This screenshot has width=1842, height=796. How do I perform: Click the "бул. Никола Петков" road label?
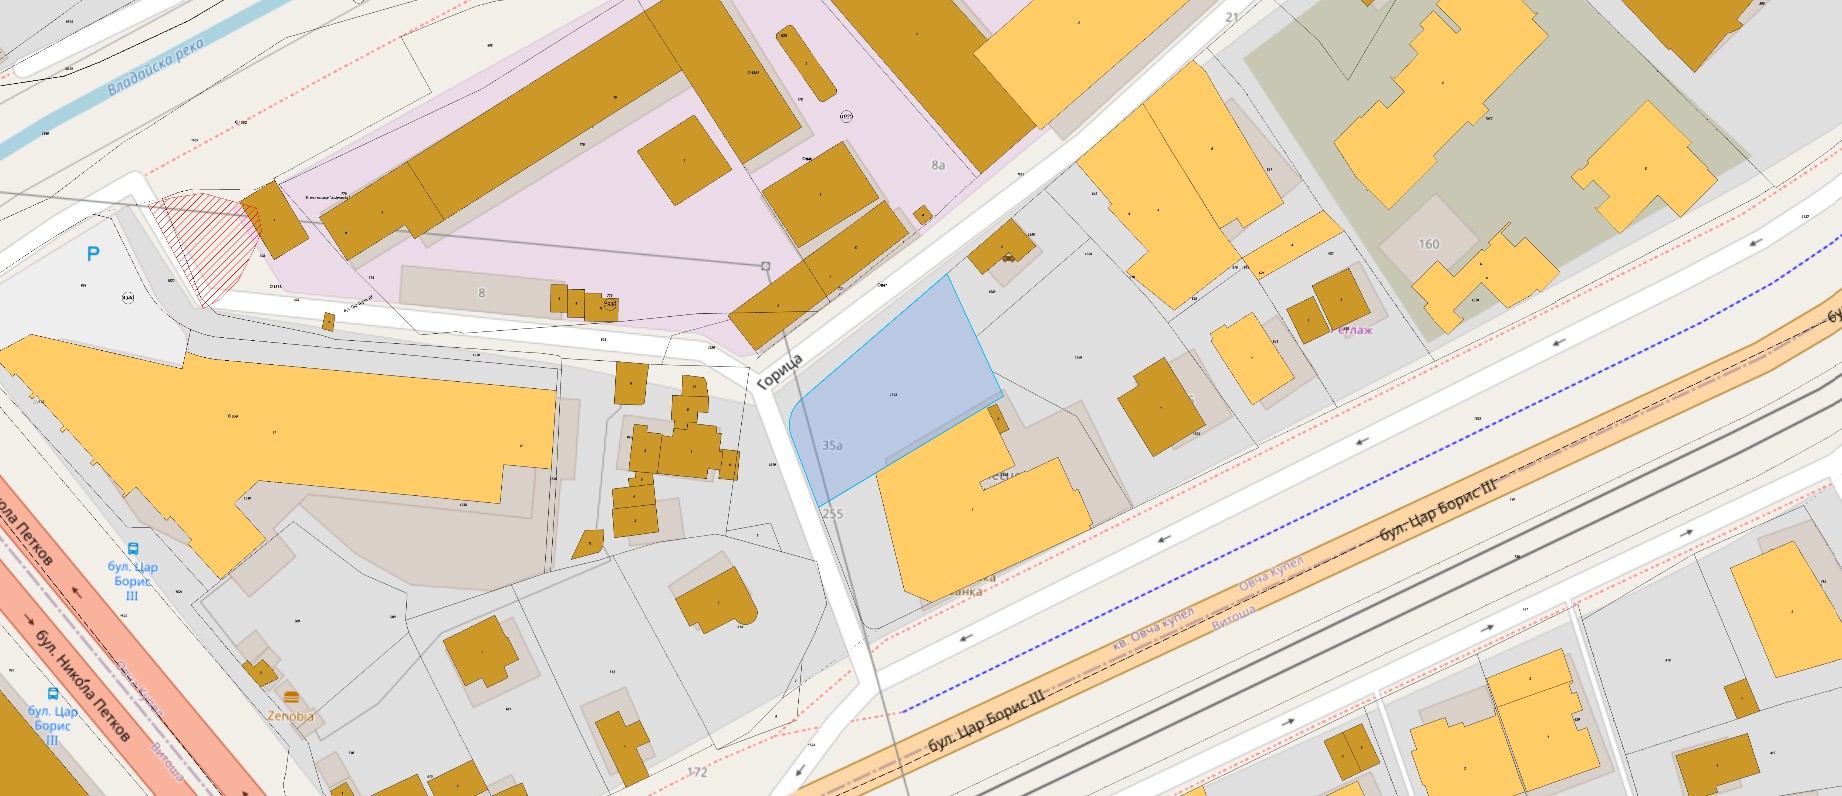pyautogui.click(x=82, y=686)
